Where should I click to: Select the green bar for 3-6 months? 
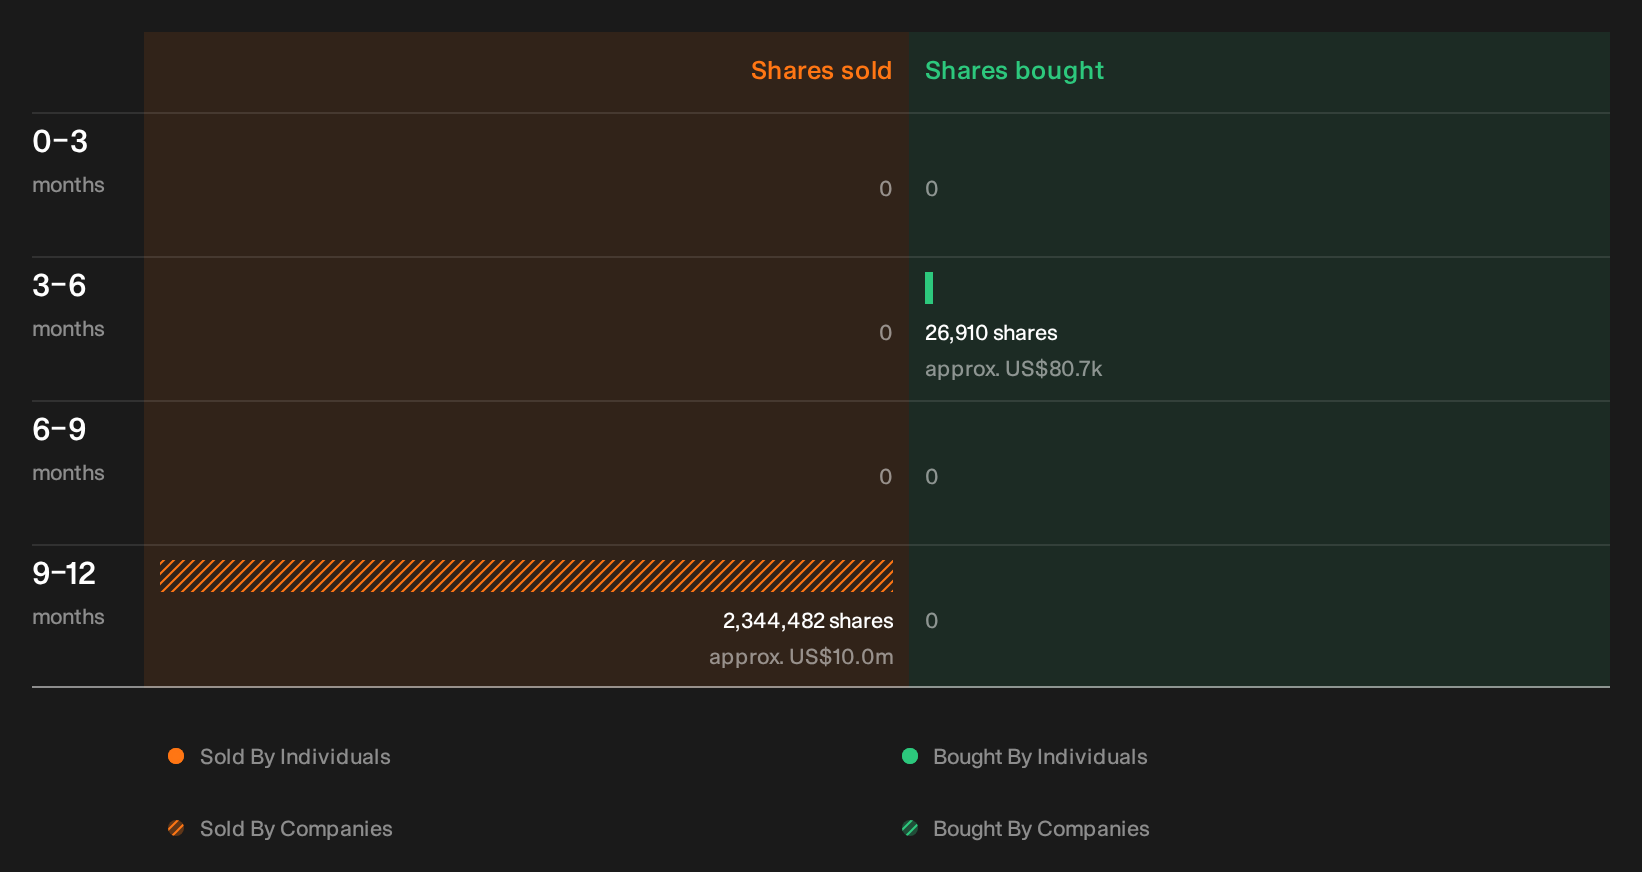pyautogui.click(x=929, y=288)
